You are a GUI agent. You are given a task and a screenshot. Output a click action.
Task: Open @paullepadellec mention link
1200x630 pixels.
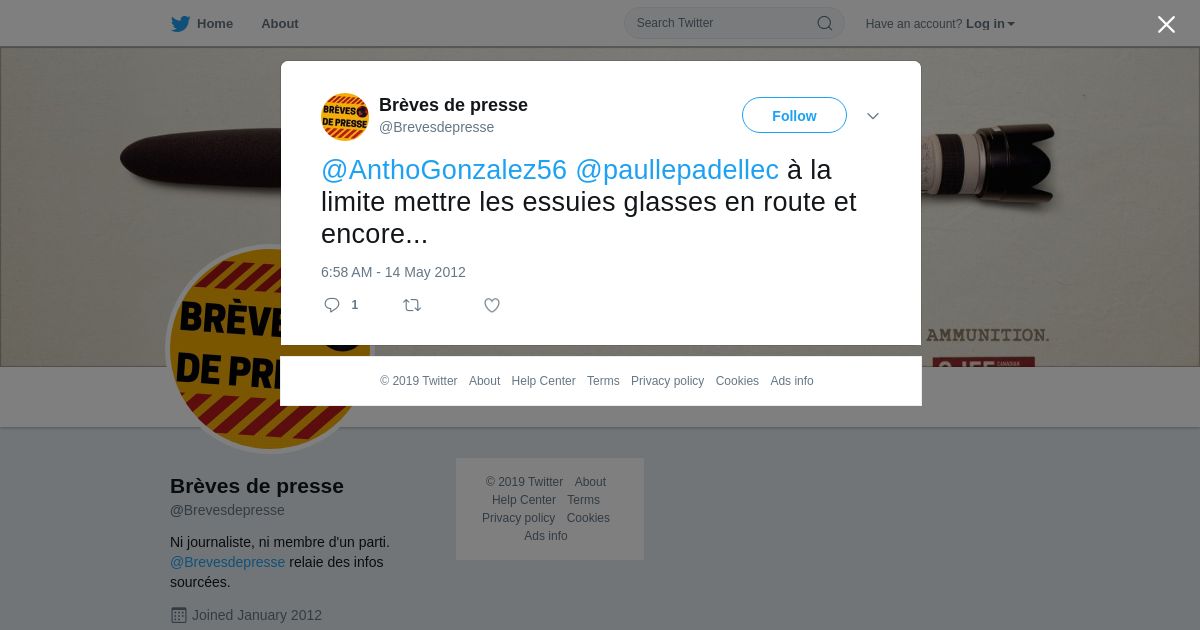pyautogui.click(x=677, y=170)
